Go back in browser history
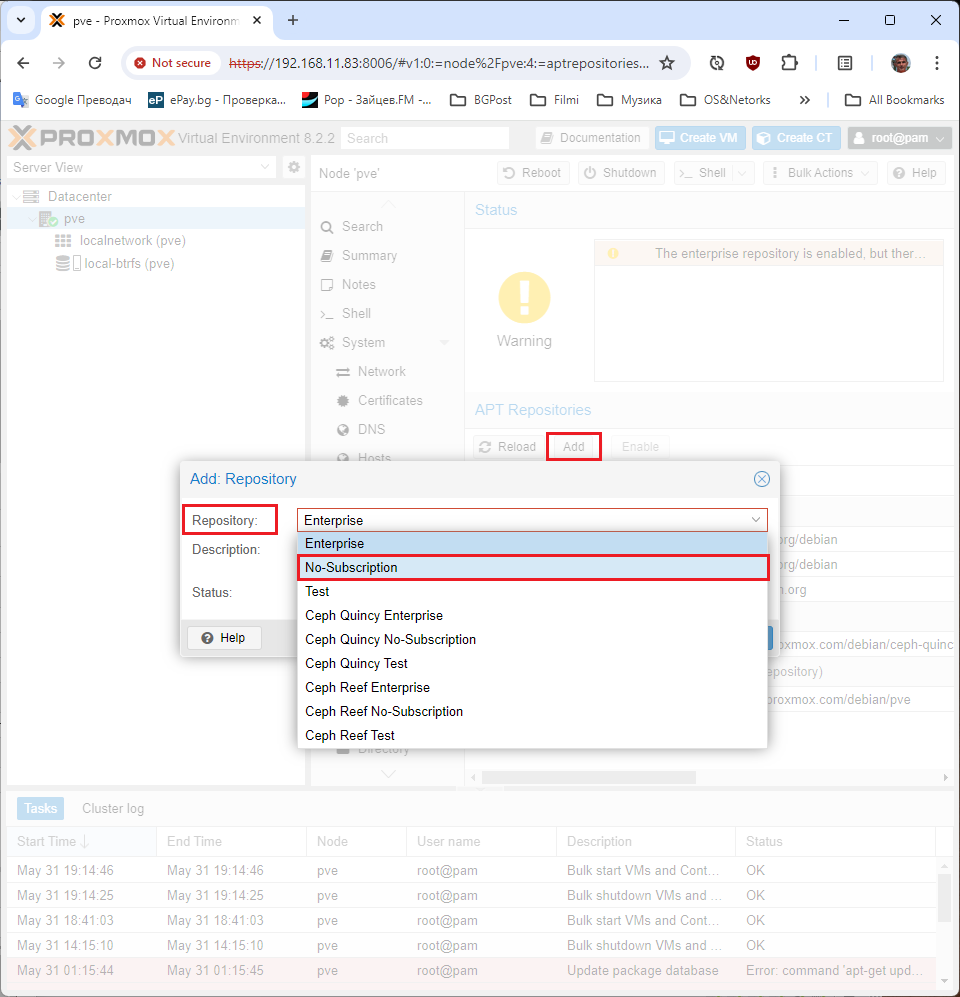Viewport: 960px width, 997px height. 24,63
